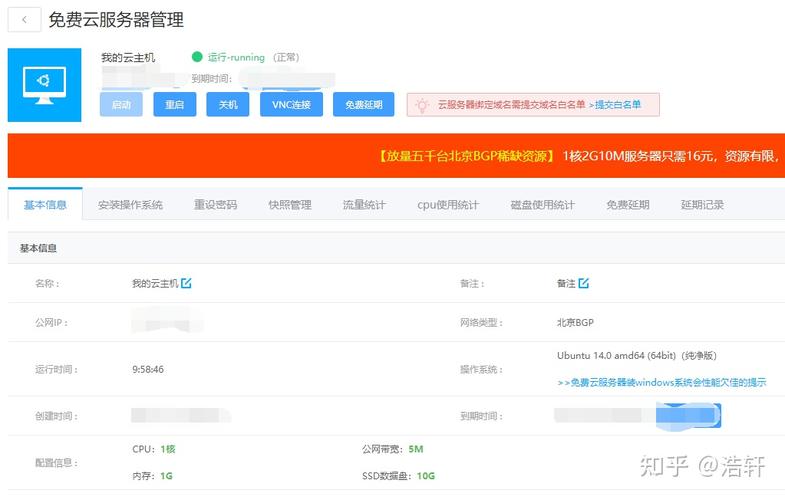Screen dimensions: 785x500
Task: Click the blue 免费延期 button
Action: (363, 105)
